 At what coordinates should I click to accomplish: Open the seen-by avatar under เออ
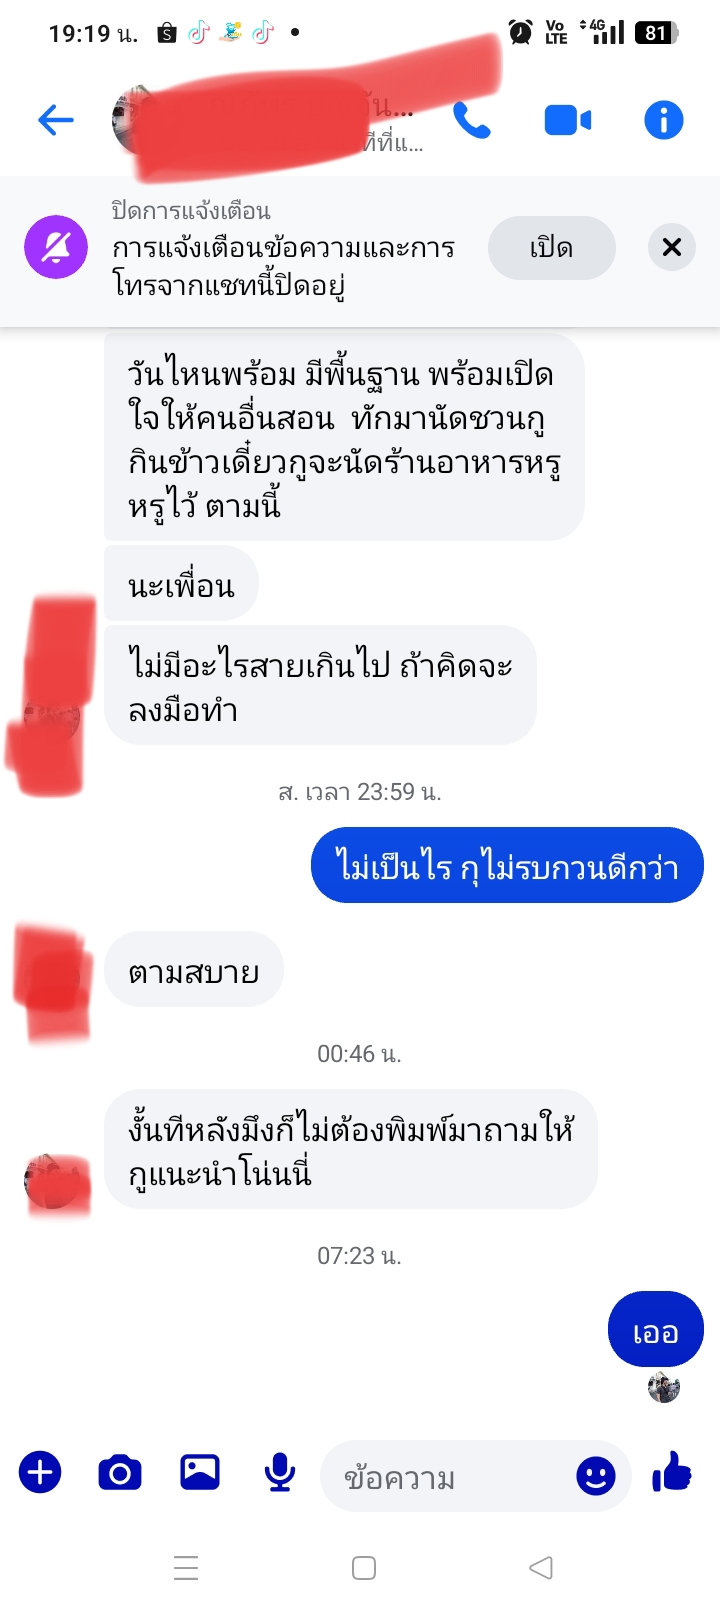pos(664,1388)
